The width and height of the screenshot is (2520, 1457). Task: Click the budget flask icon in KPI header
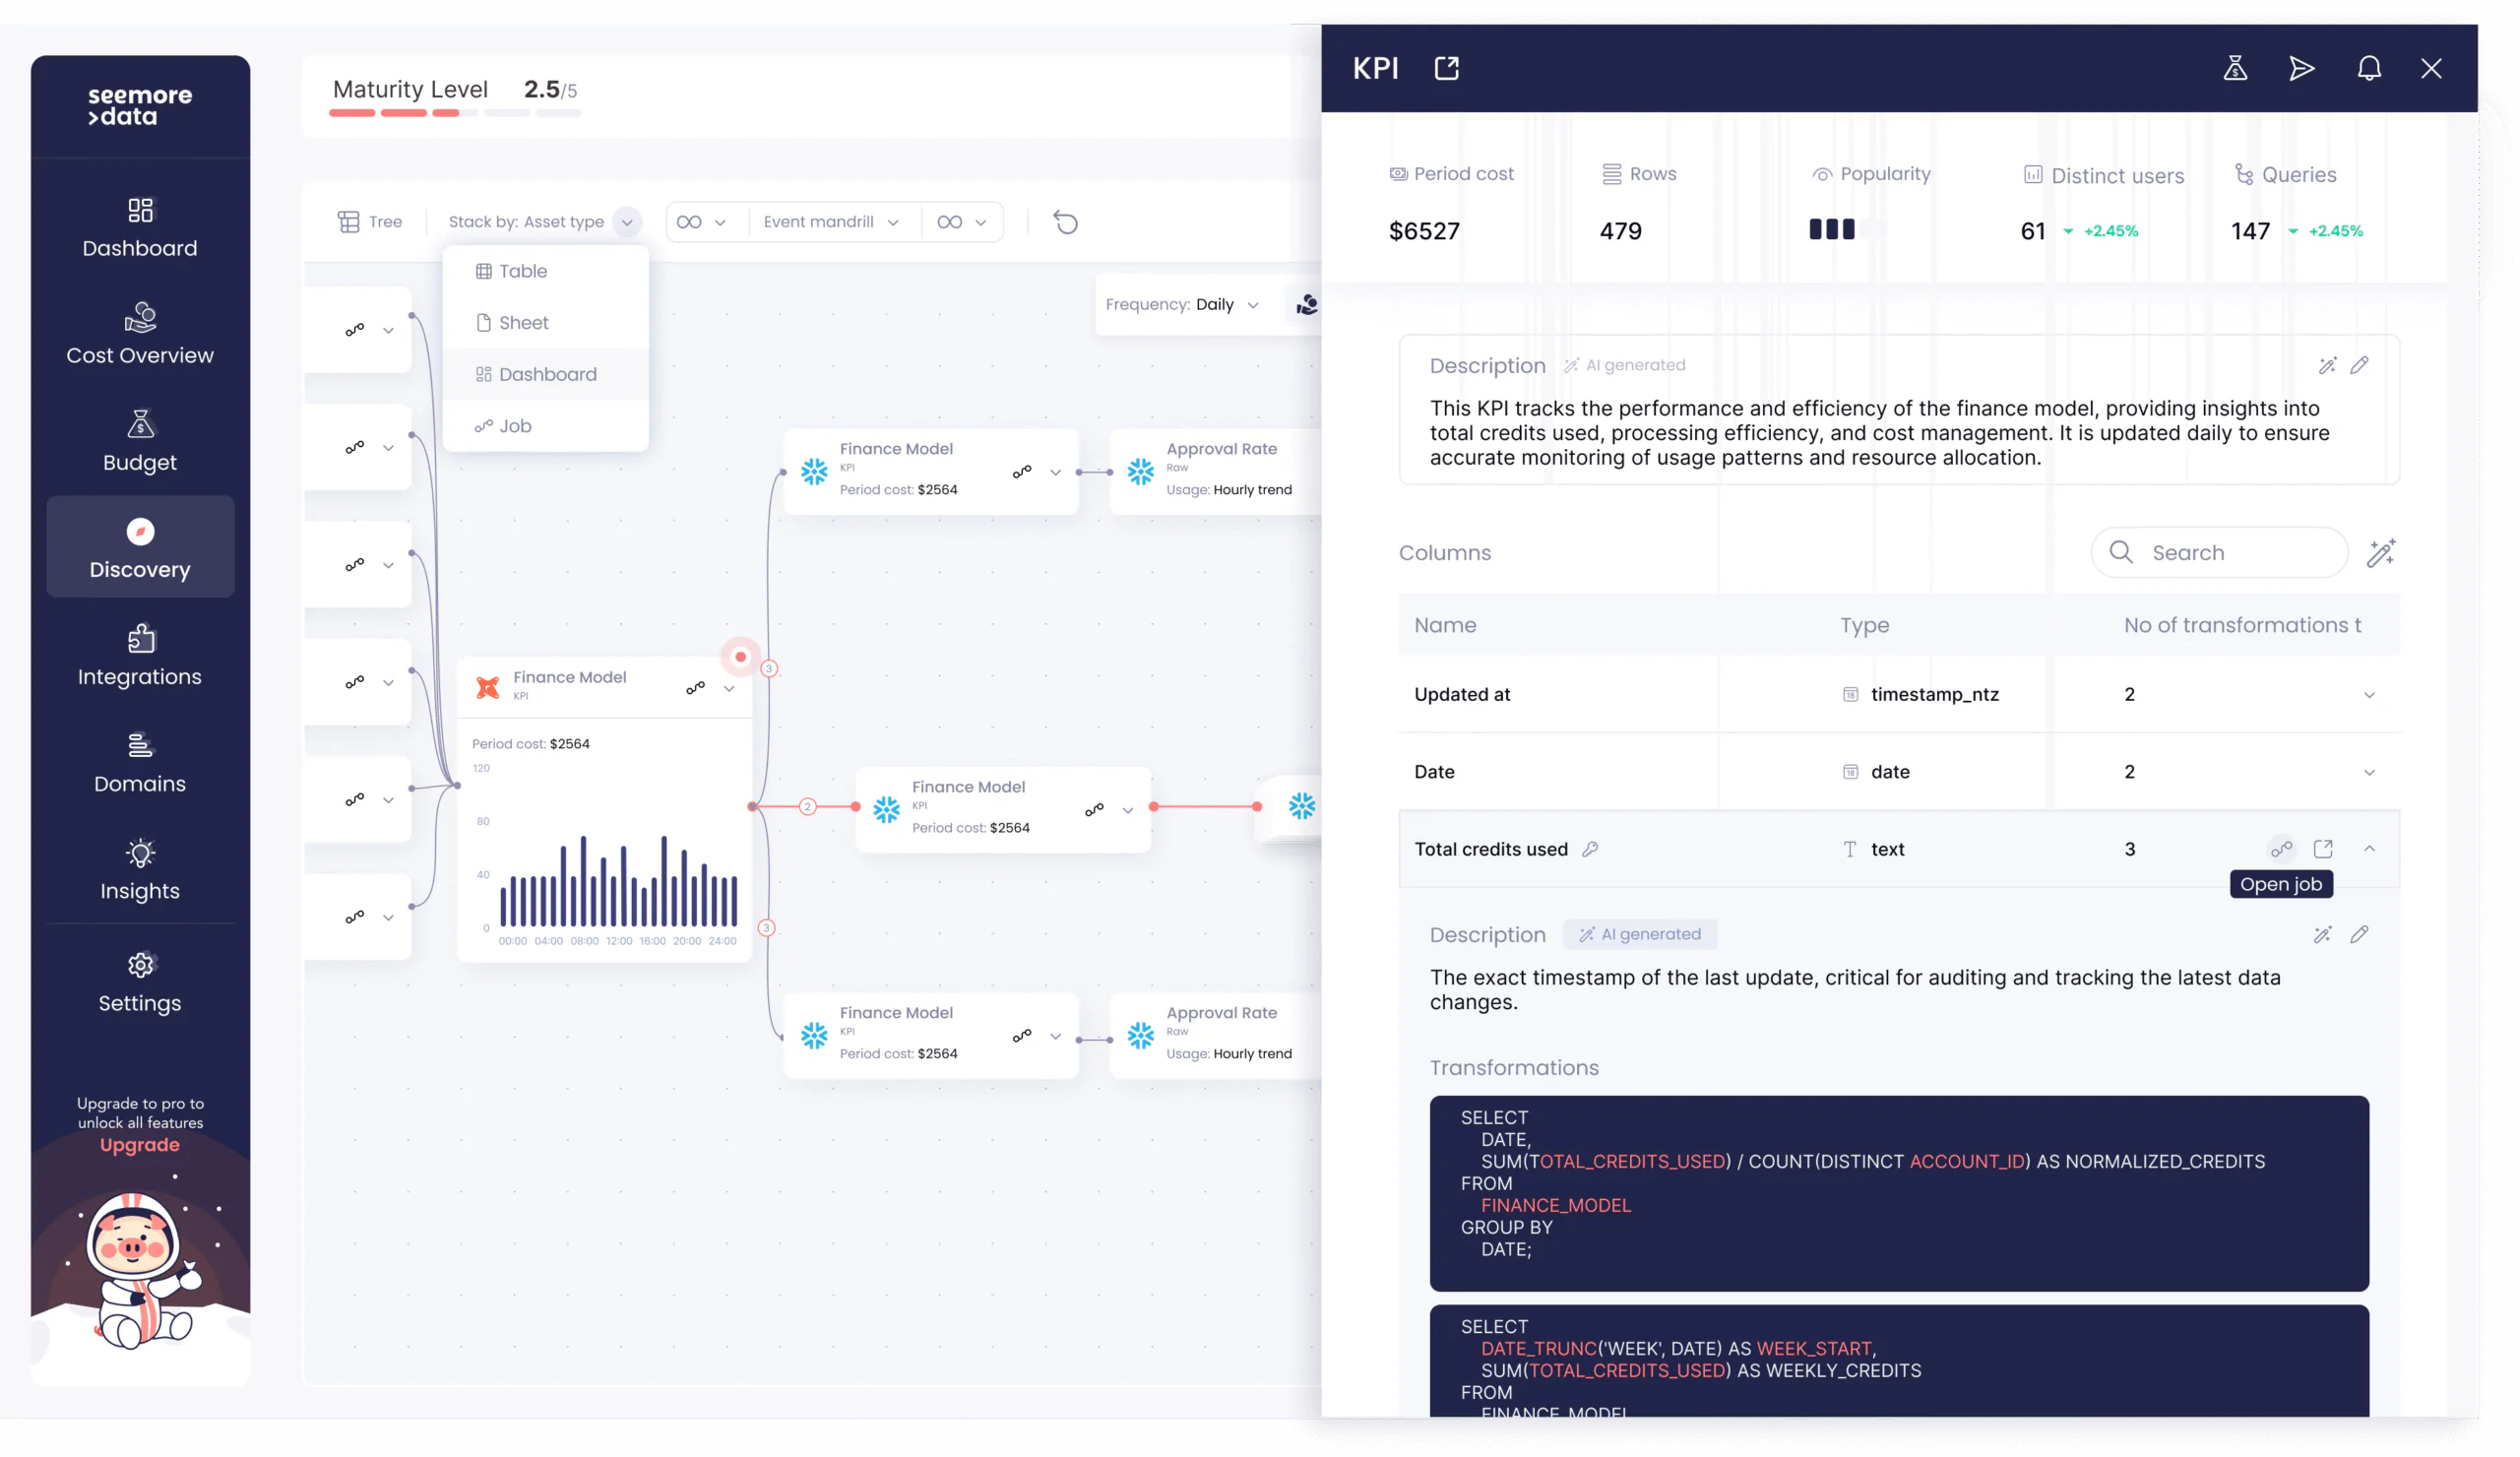pos(2235,68)
